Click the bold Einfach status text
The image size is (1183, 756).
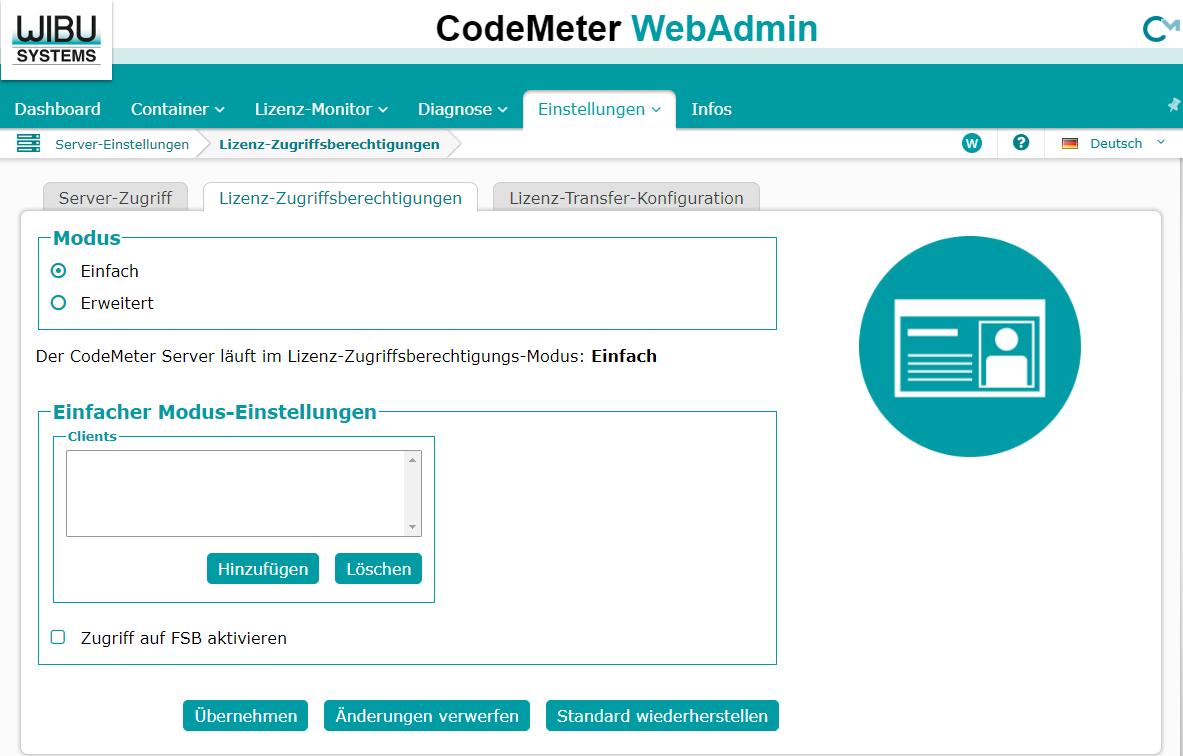click(x=624, y=356)
